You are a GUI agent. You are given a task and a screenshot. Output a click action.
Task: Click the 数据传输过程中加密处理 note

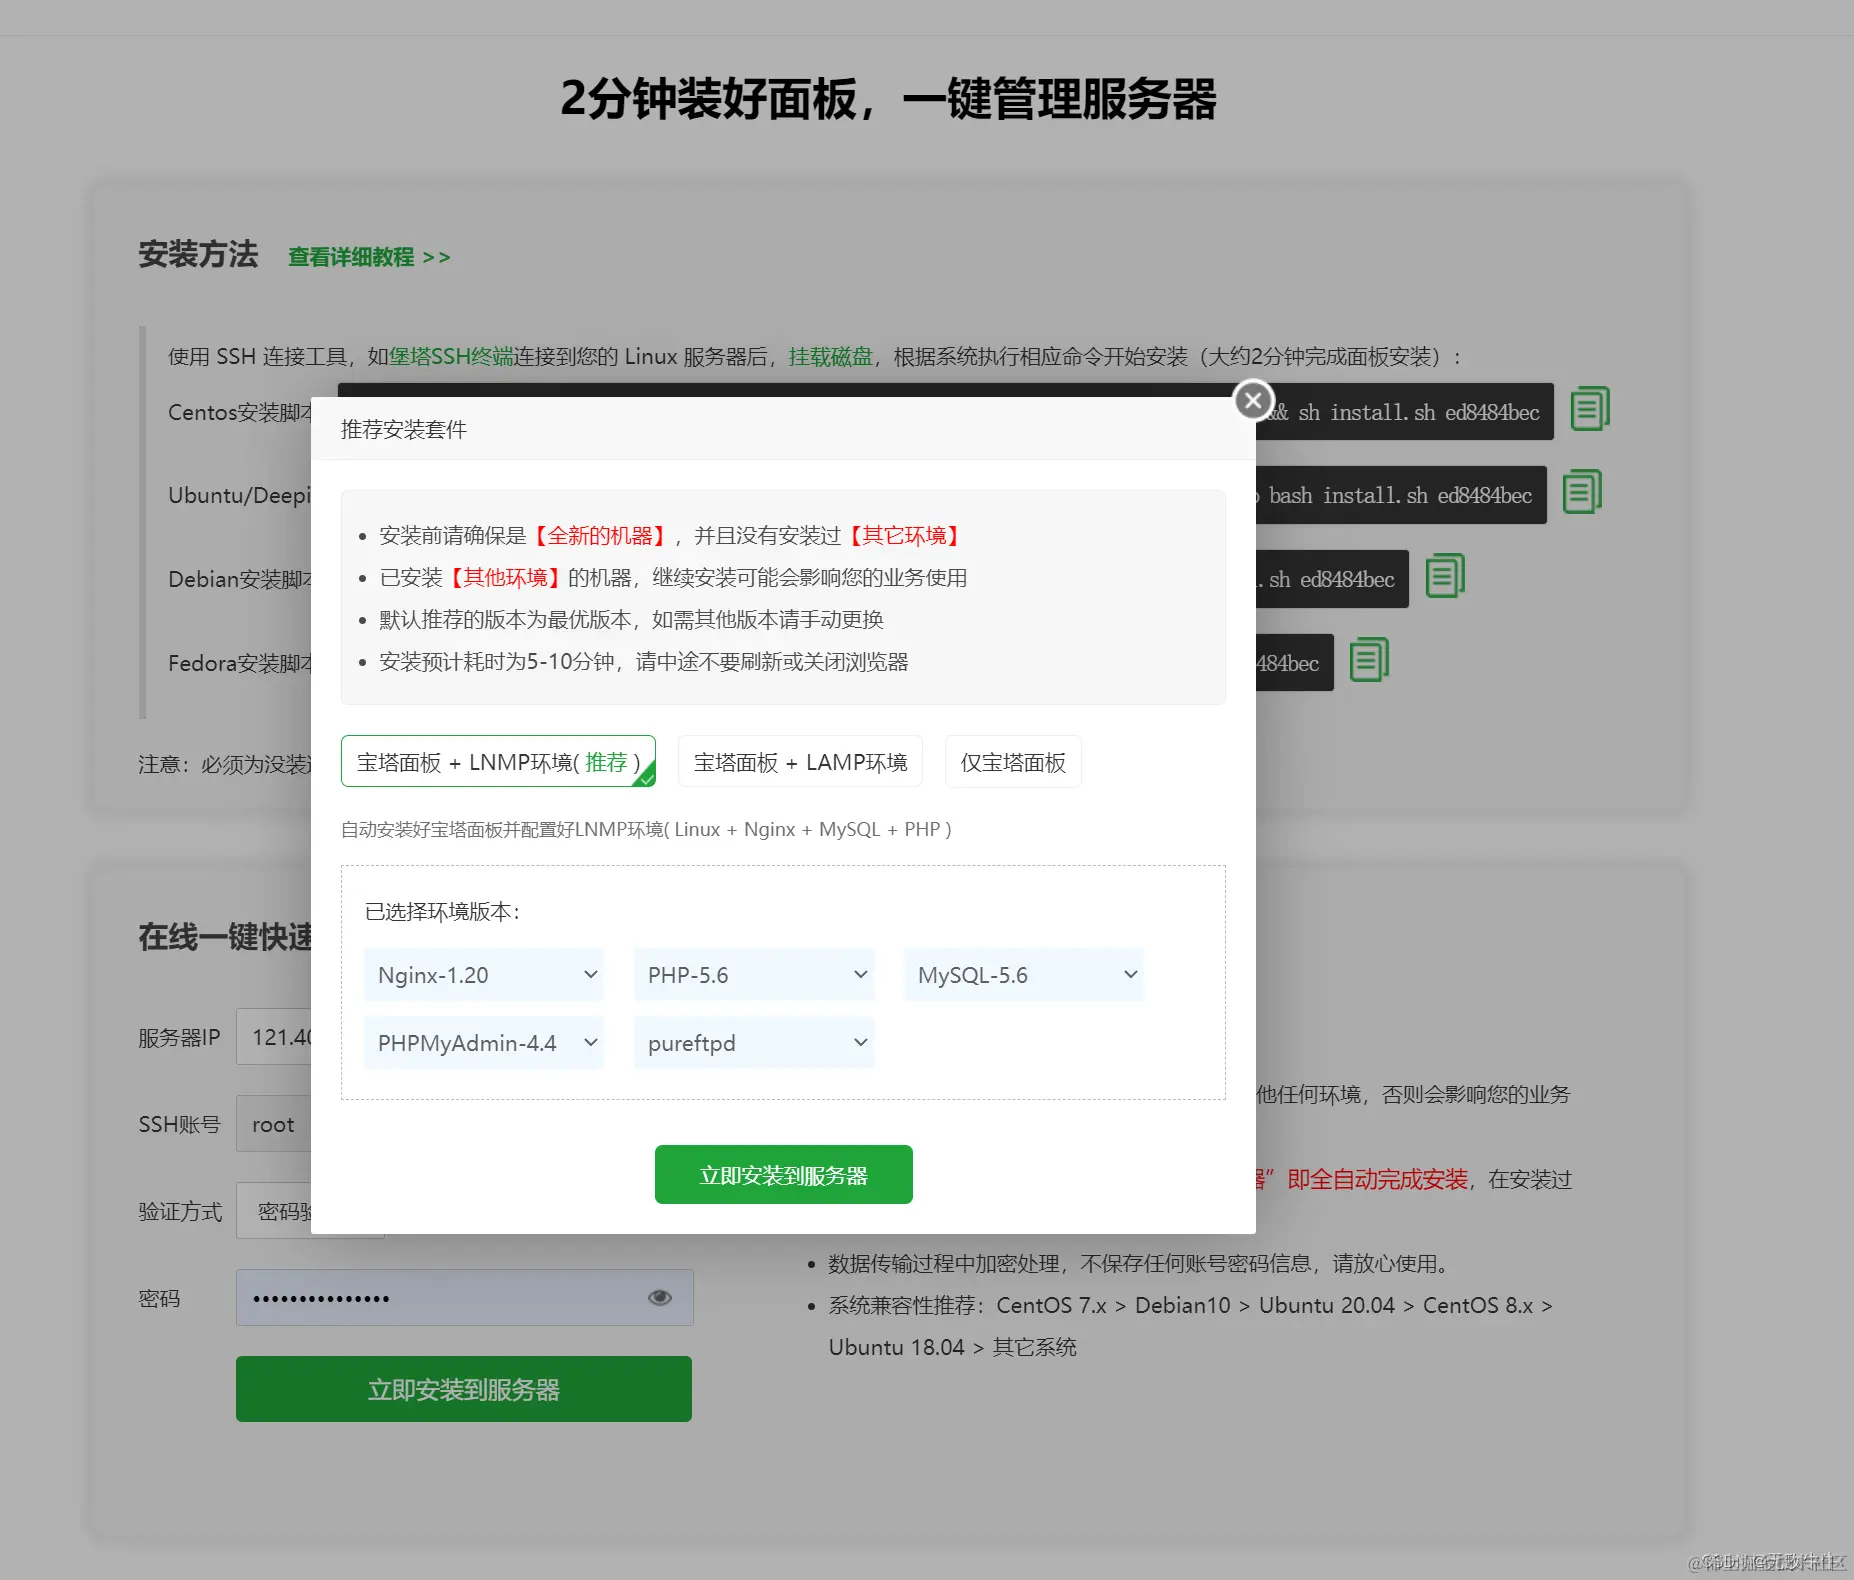click(x=1138, y=1264)
